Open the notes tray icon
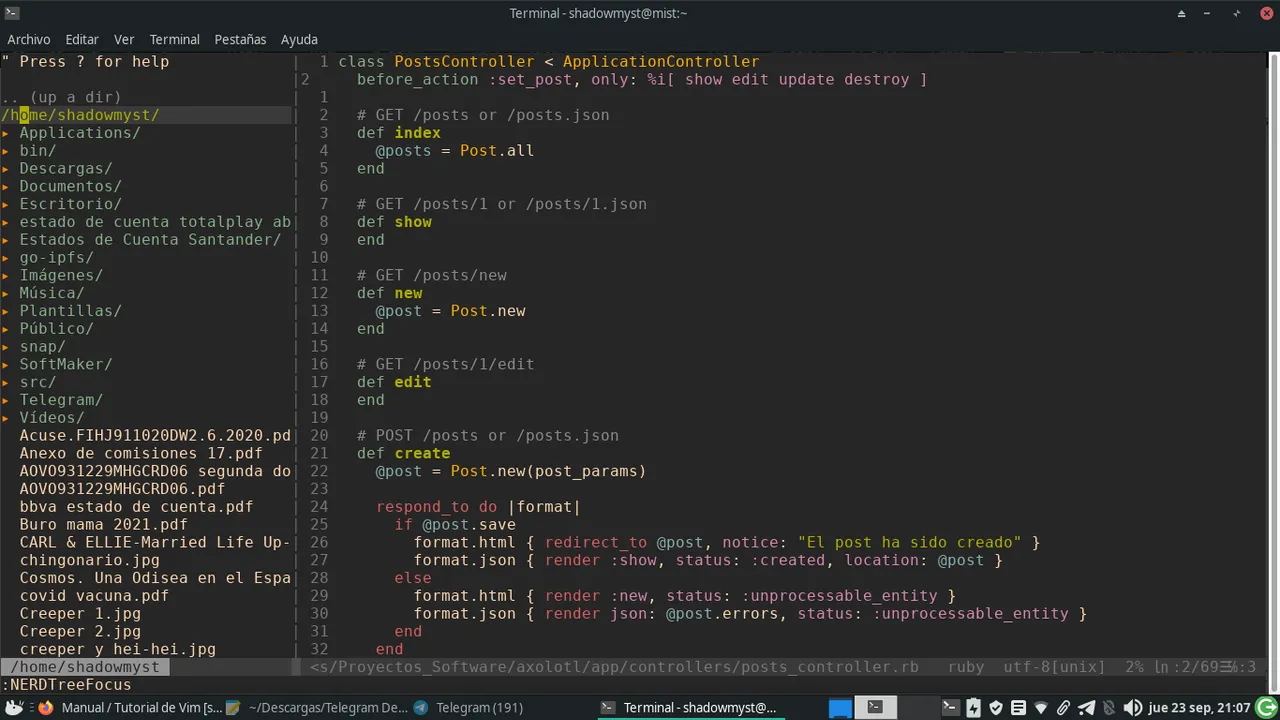Viewport: 1280px width, 720px height. (1018, 708)
